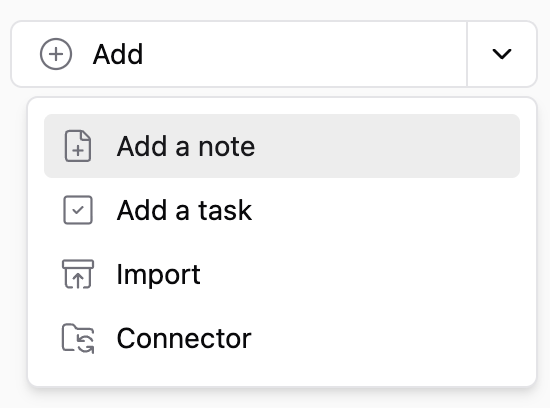
Task: Click the document-plus icon for Add a note
Action: (78, 146)
